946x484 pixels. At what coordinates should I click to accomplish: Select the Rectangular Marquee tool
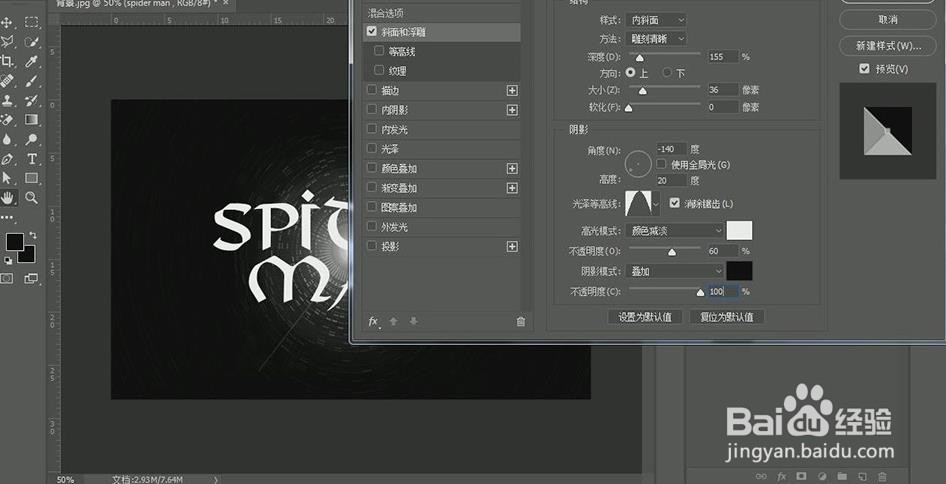coord(31,22)
